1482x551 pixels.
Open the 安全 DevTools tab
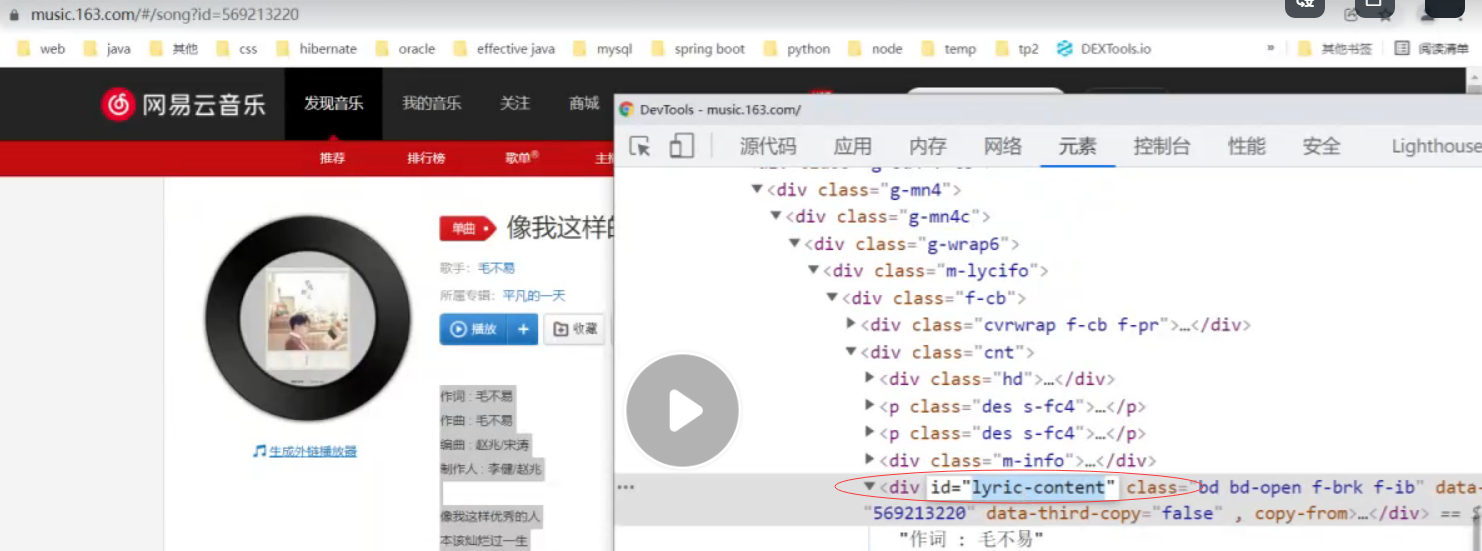click(x=1322, y=146)
